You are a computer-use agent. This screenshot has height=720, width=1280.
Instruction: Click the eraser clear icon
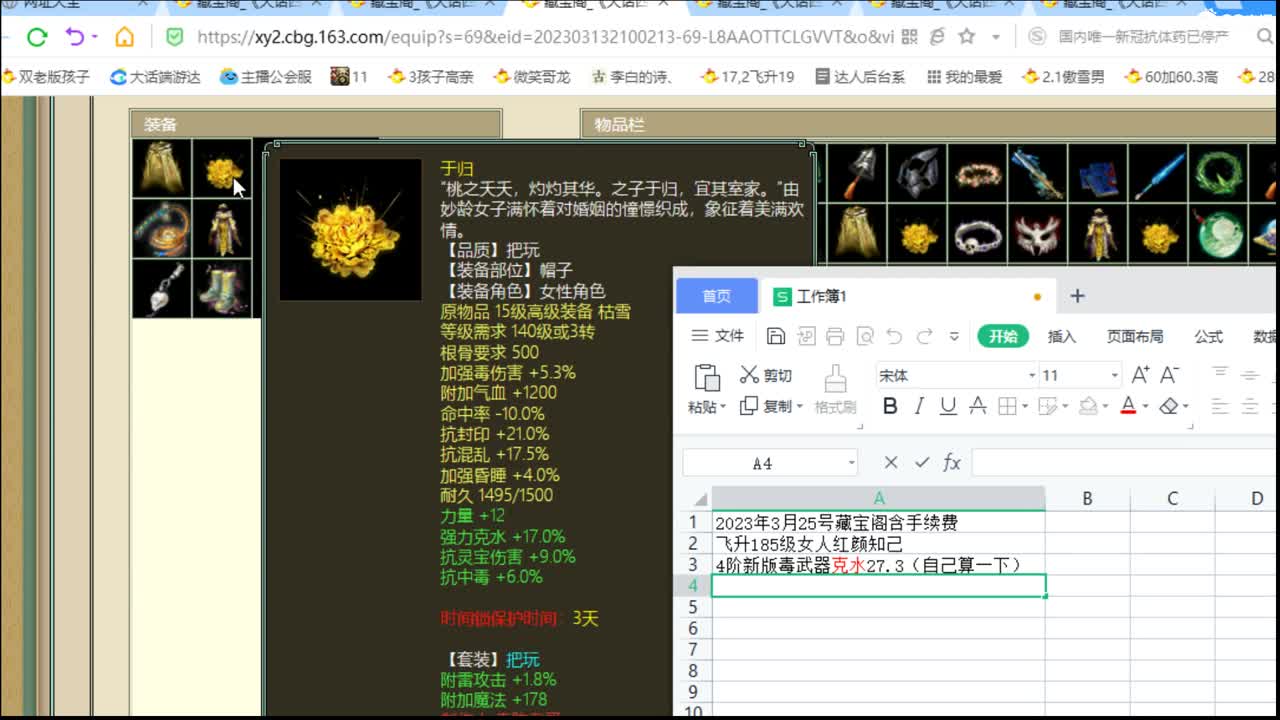(x=1168, y=406)
